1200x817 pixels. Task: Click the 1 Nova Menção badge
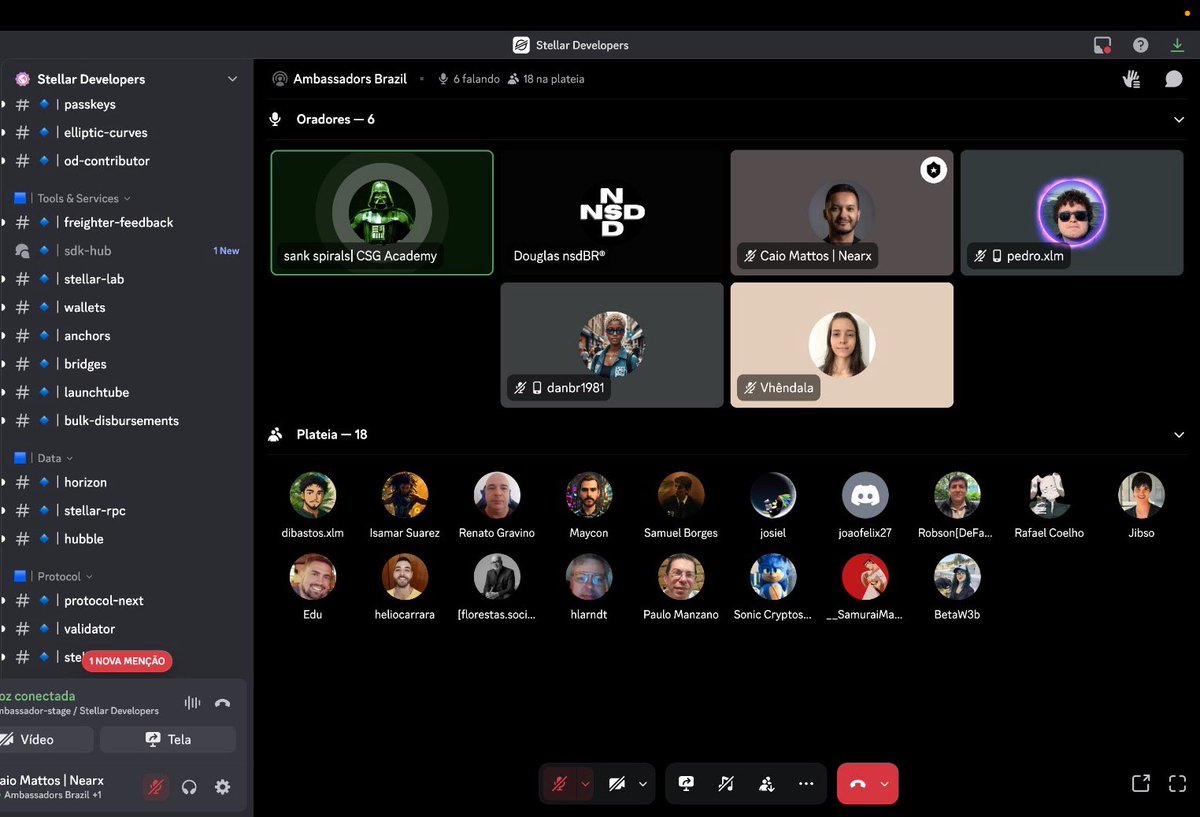[127, 661]
